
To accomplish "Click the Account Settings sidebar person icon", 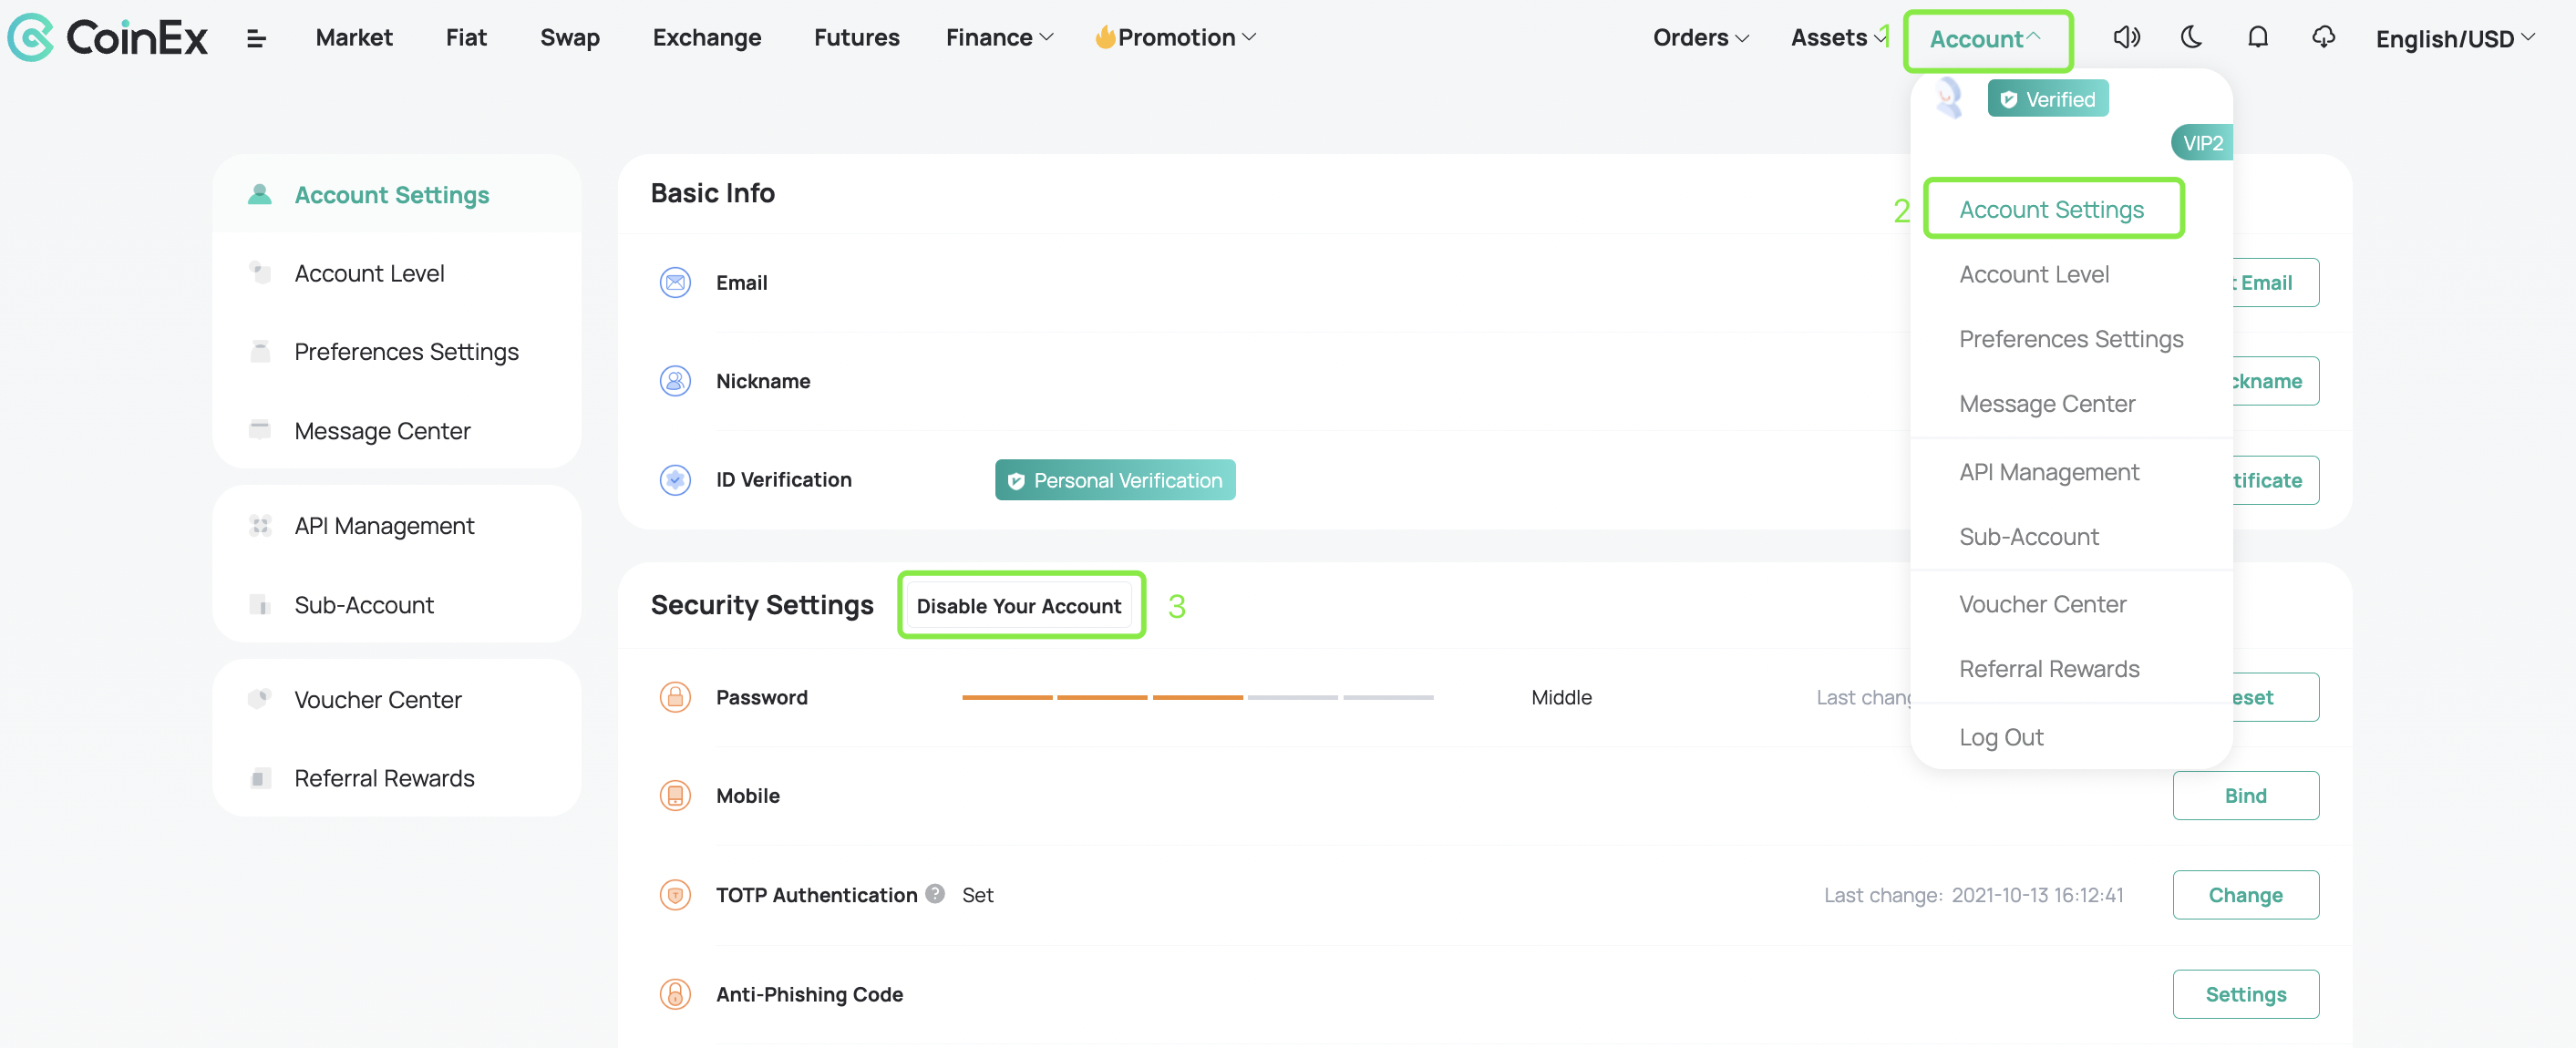I will tap(260, 194).
